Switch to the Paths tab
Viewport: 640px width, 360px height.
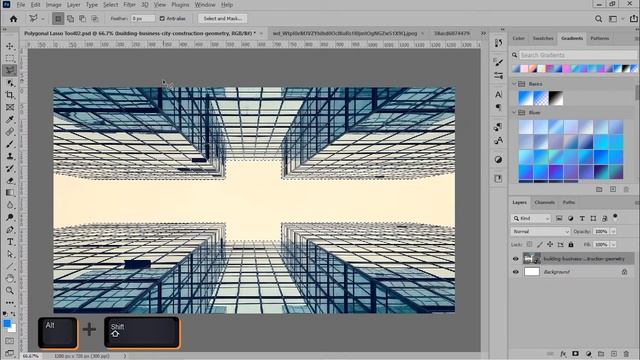click(x=569, y=202)
